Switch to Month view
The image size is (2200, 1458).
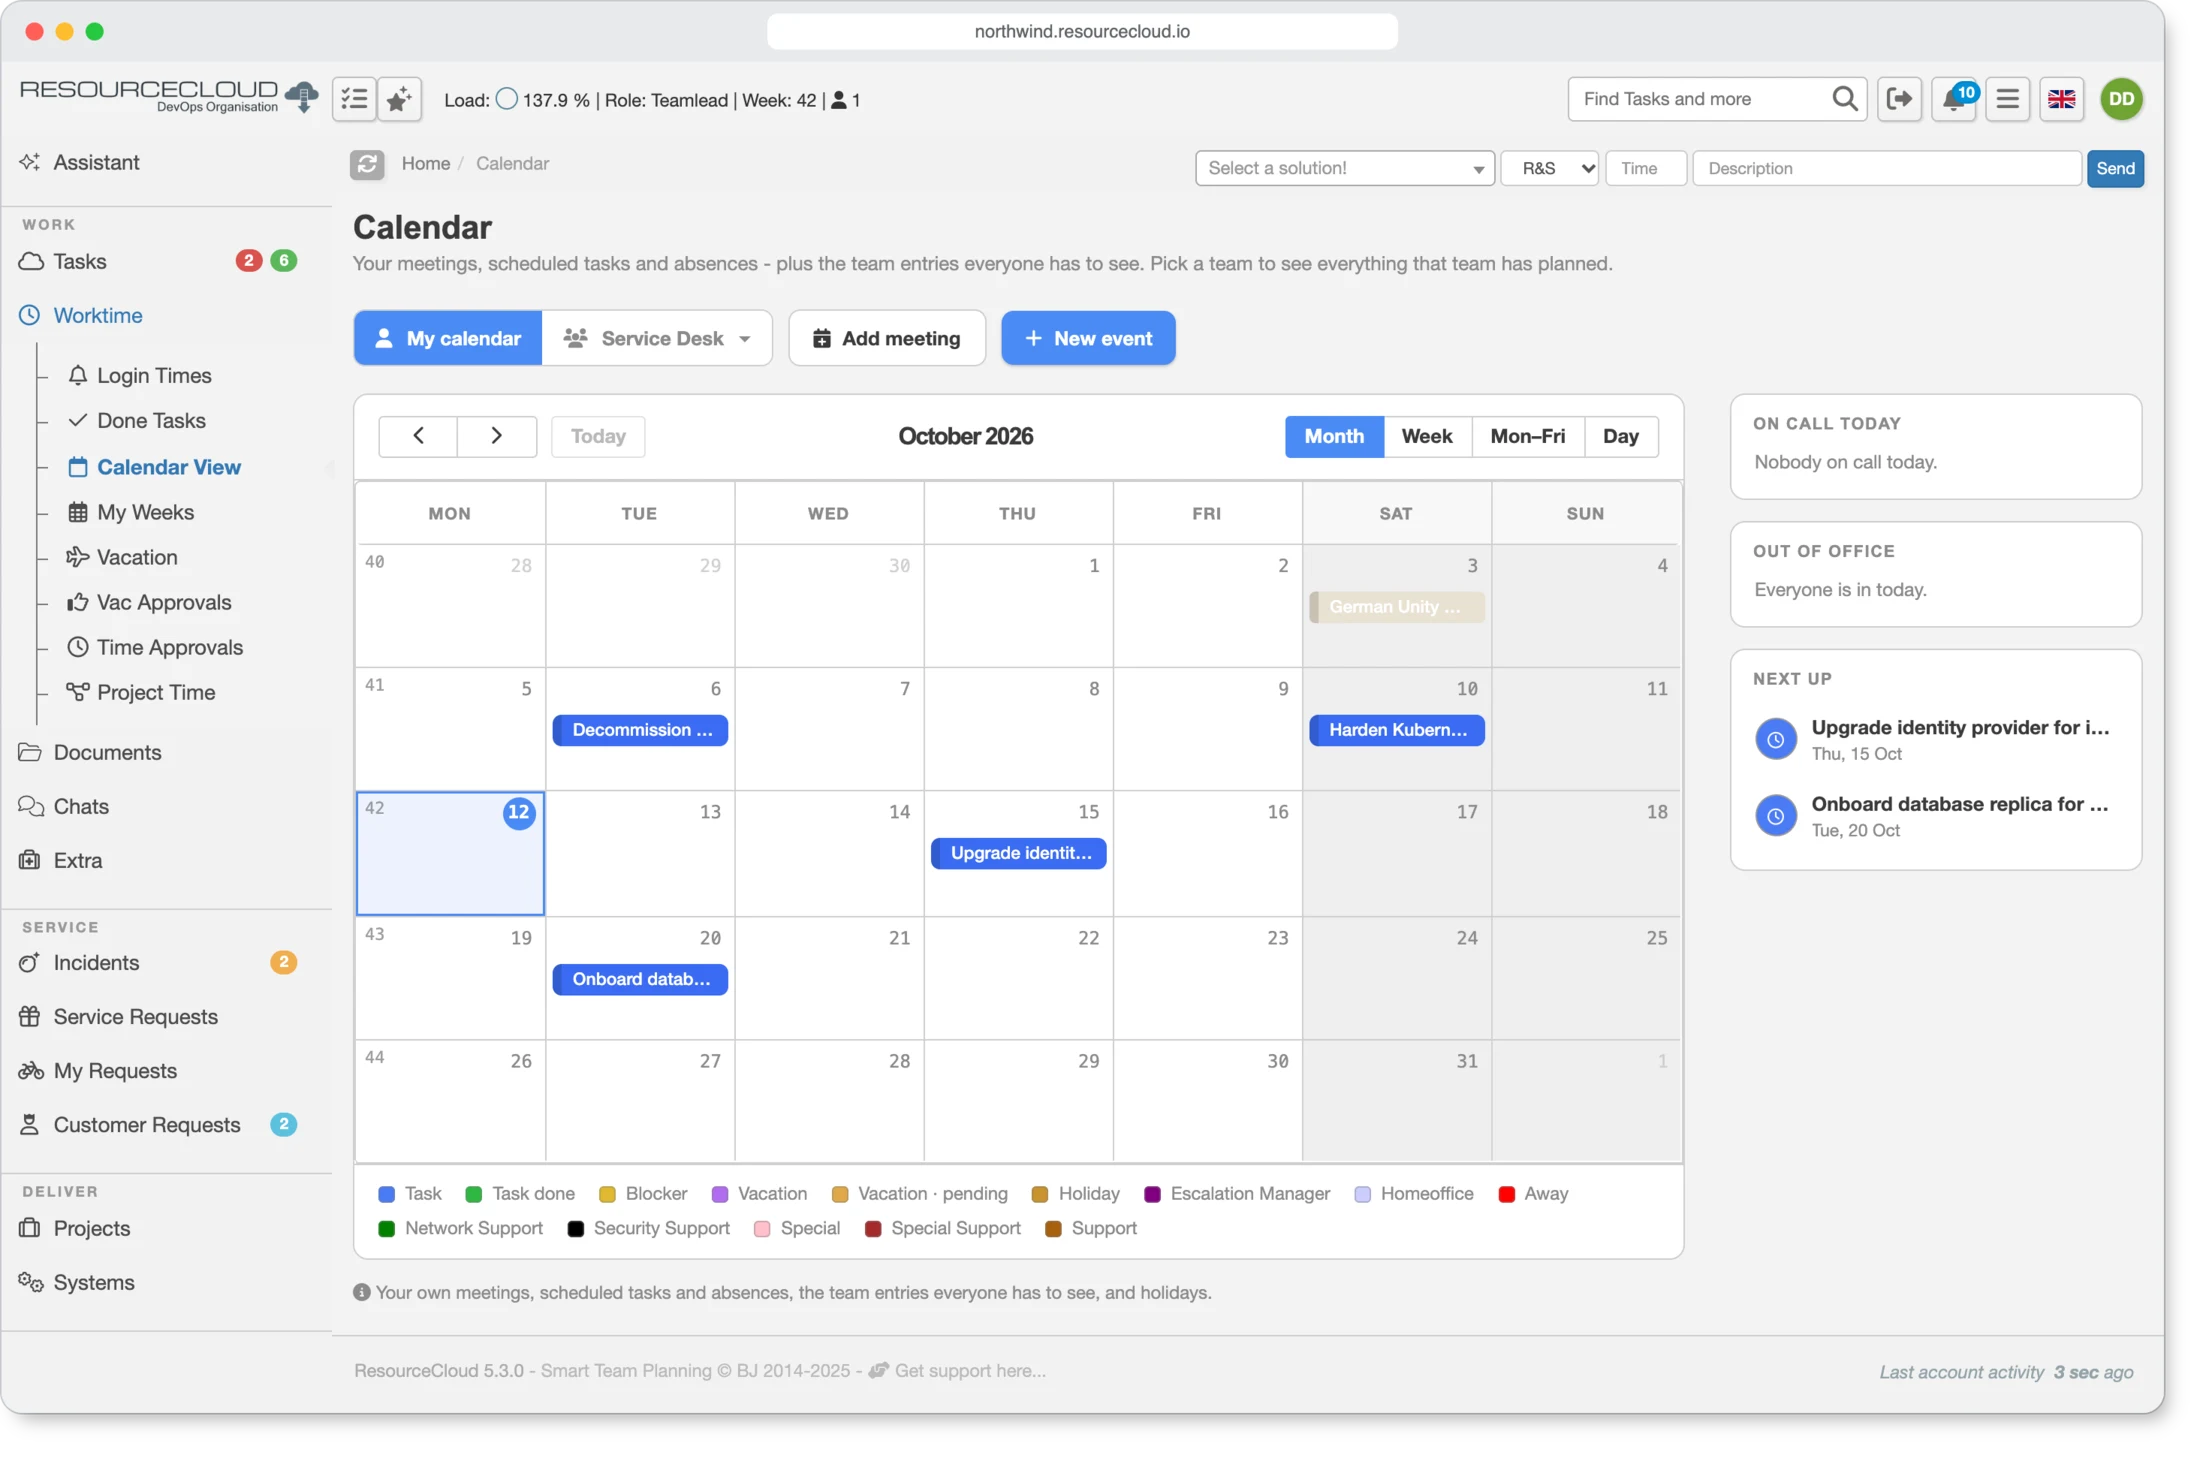tap(1333, 436)
